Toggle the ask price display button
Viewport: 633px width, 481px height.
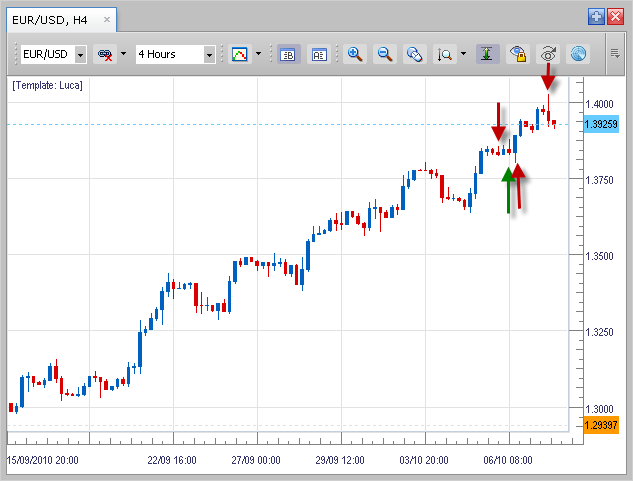[x=319, y=54]
